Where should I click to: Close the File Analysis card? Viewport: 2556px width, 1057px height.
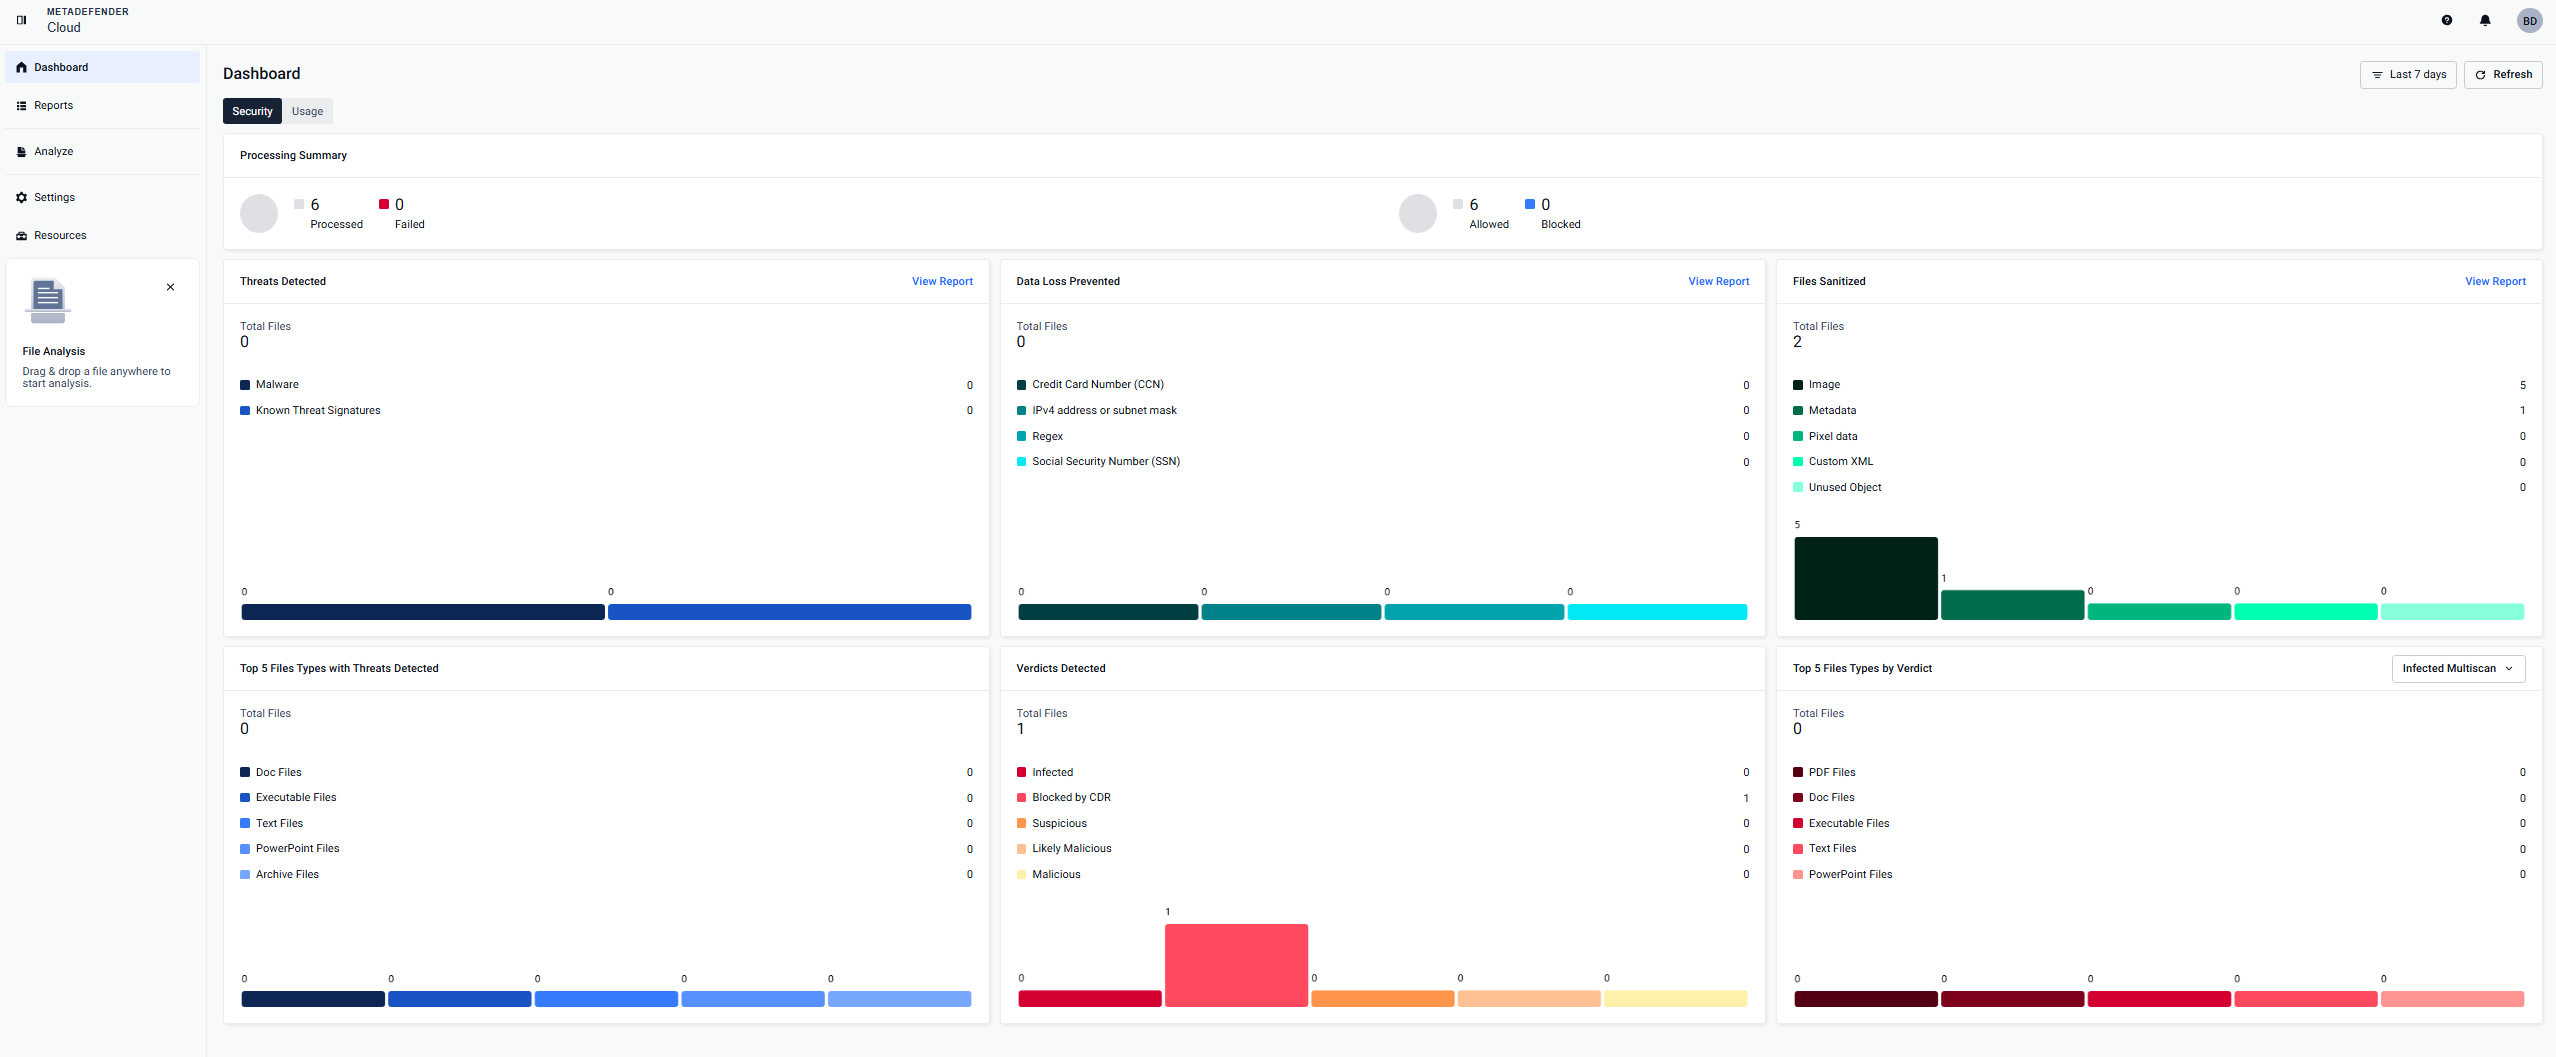pyautogui.click(x=170, y=287)
